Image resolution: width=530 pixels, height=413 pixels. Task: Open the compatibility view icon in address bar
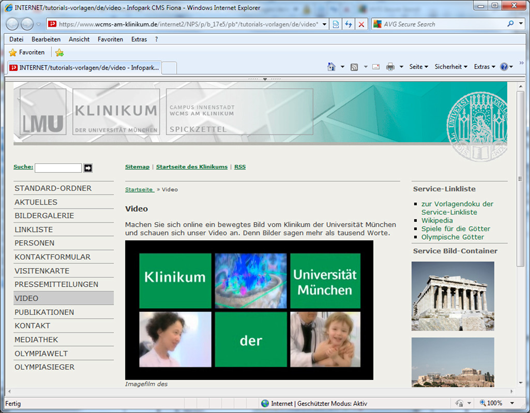point(336,24)
